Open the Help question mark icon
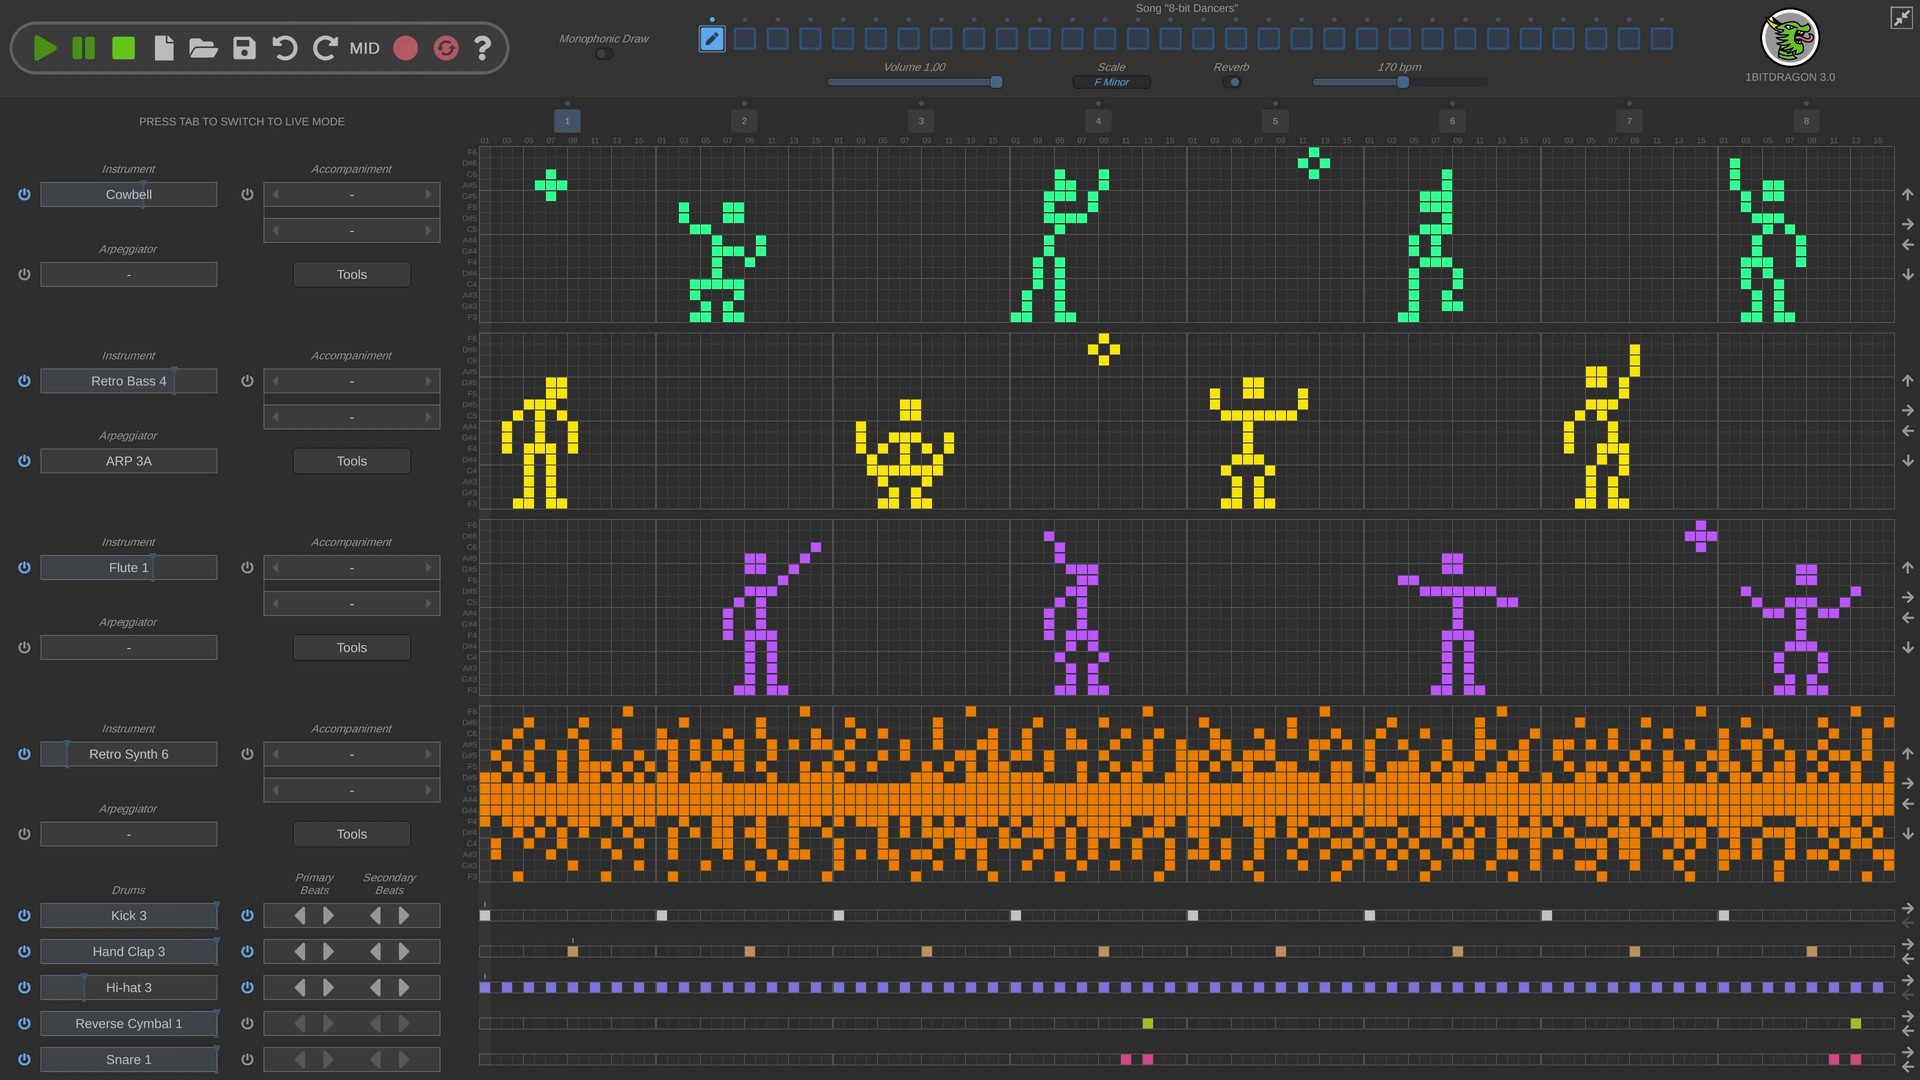1920x1080 pixels. coord(483,48)
